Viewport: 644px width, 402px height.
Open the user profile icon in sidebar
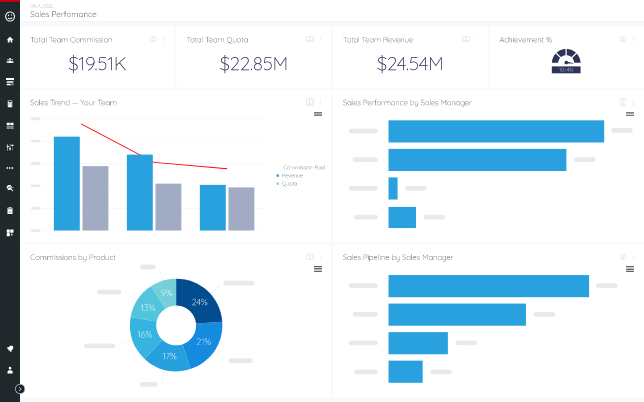point(10,370)
